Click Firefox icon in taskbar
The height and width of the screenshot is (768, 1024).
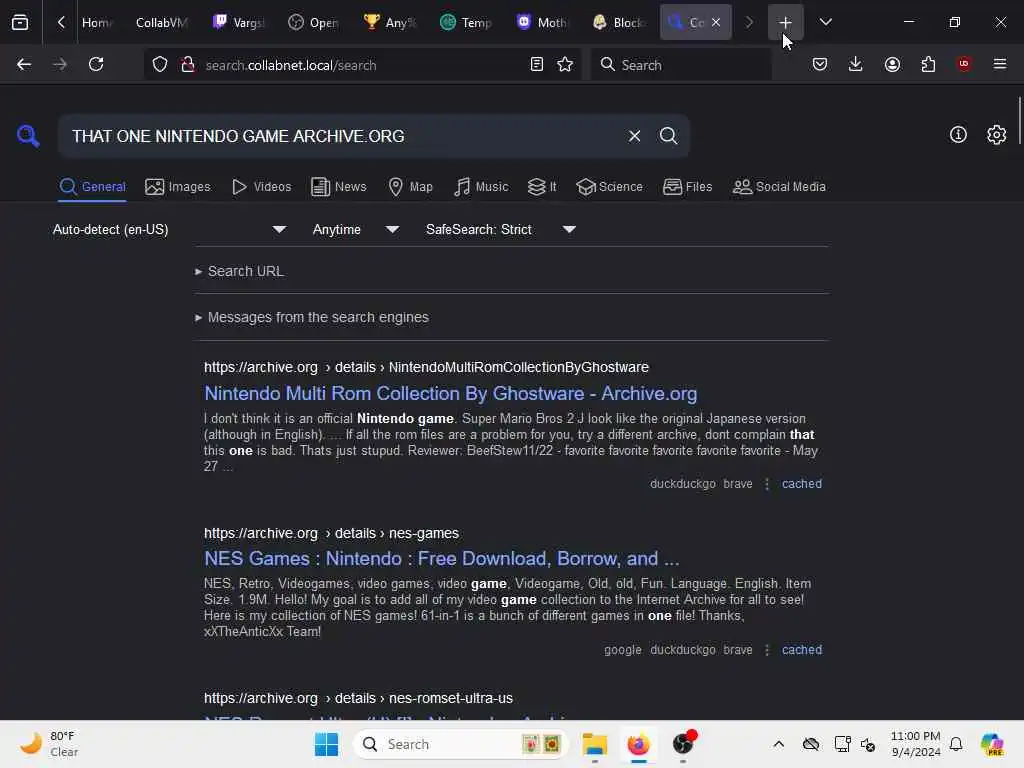(x=638, y=744)
